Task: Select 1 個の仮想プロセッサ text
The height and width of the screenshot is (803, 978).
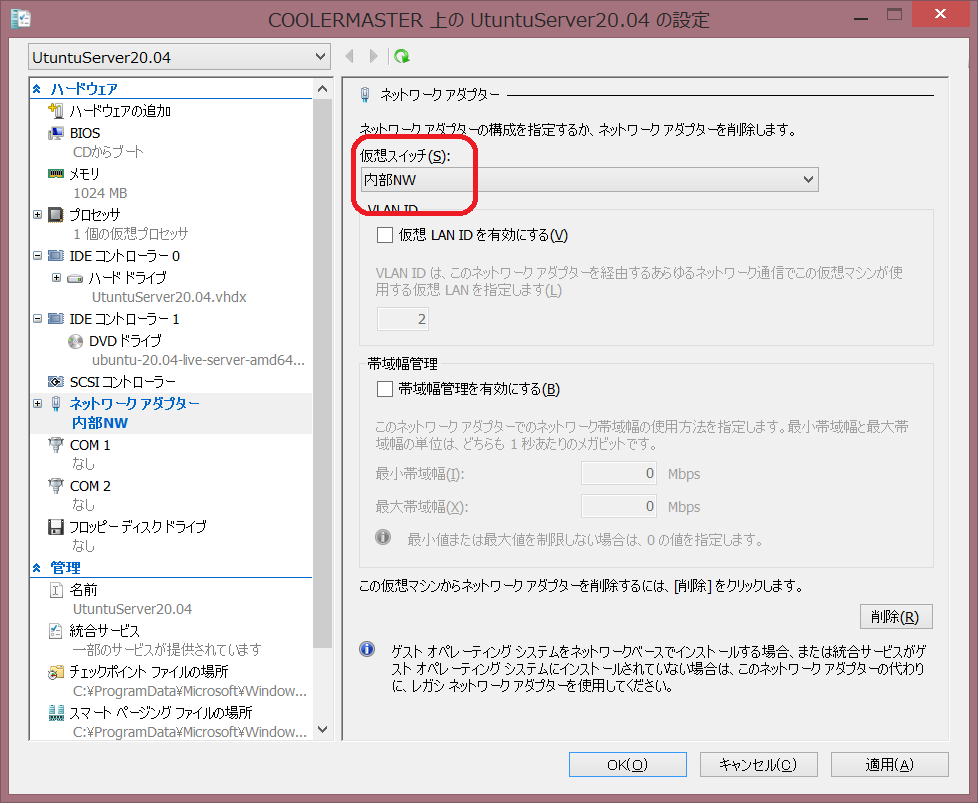Action: [x=130, y=234]
